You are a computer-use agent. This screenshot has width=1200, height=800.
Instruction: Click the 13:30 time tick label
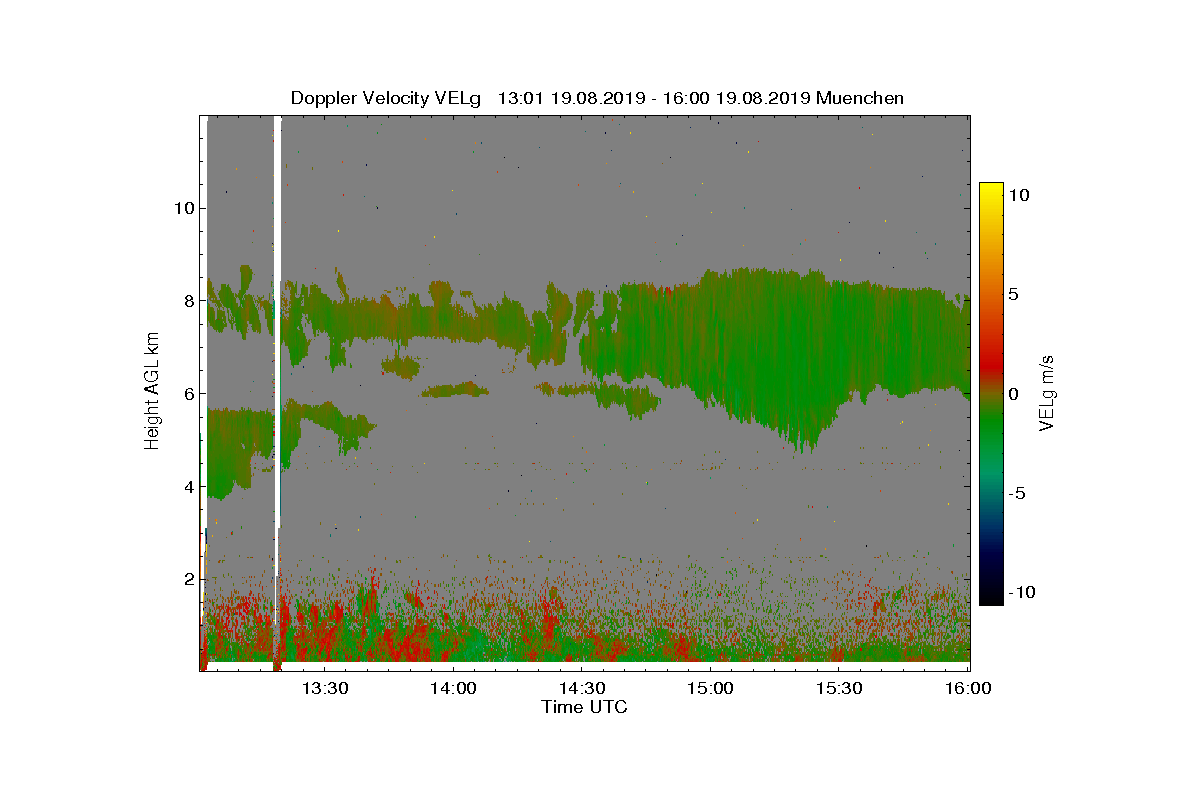click(x=325, y=688)
